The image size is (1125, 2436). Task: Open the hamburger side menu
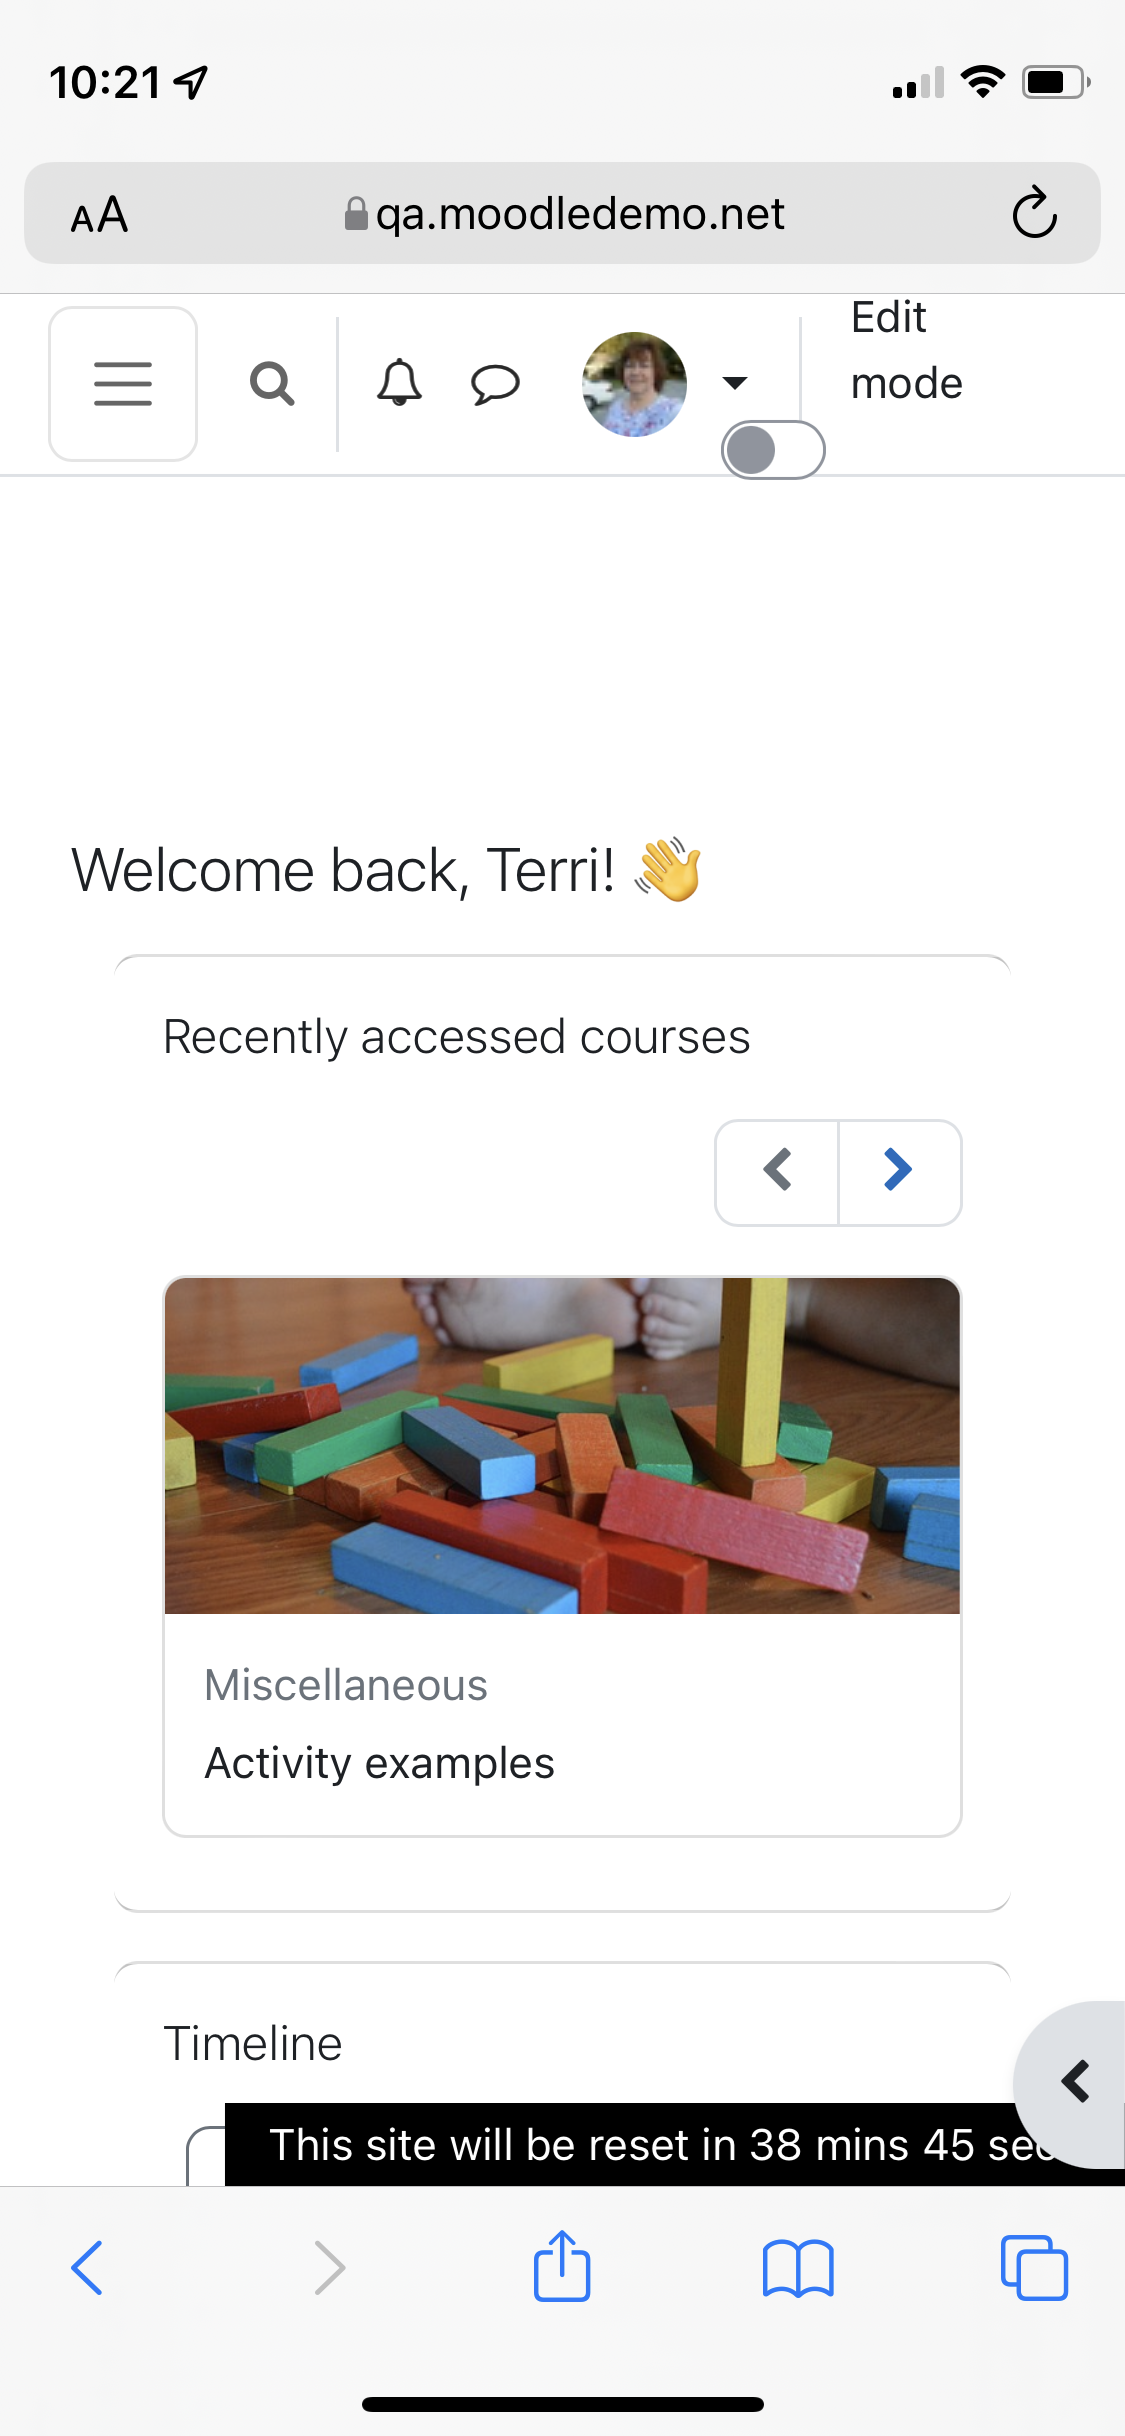click(123, 384)
